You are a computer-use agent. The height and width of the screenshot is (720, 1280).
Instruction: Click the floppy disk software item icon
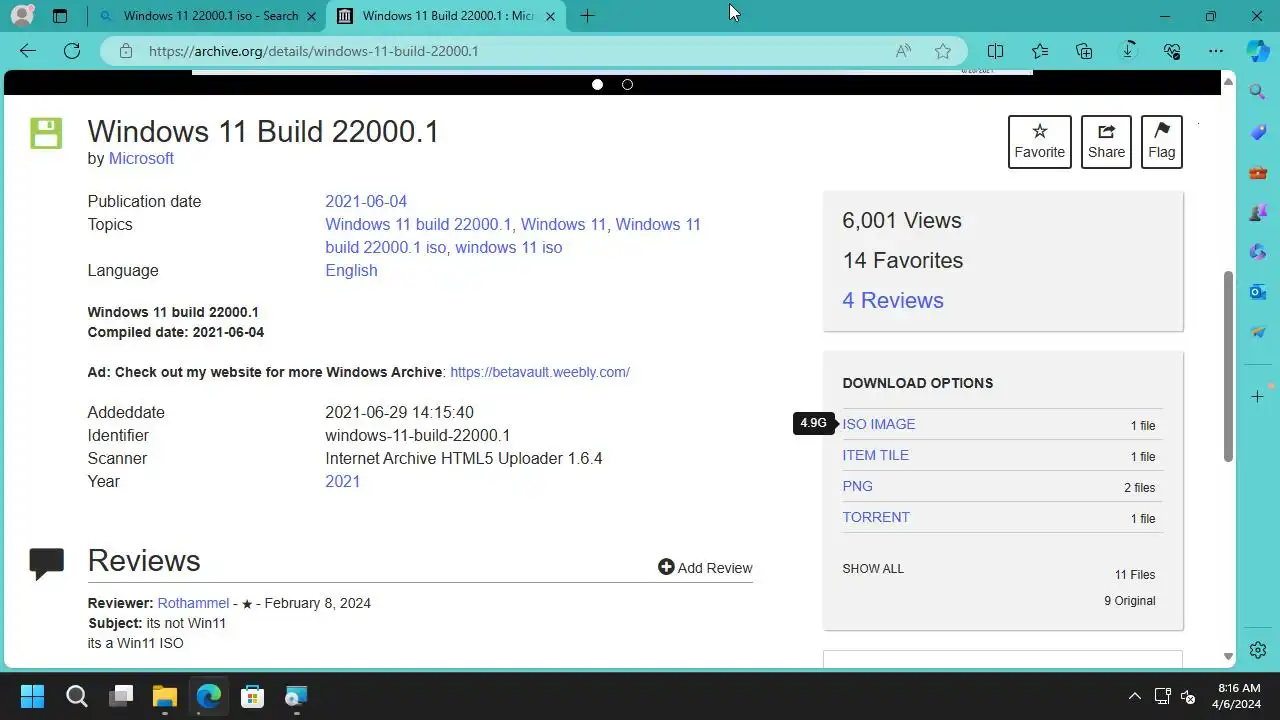click(x=46, y=133)
